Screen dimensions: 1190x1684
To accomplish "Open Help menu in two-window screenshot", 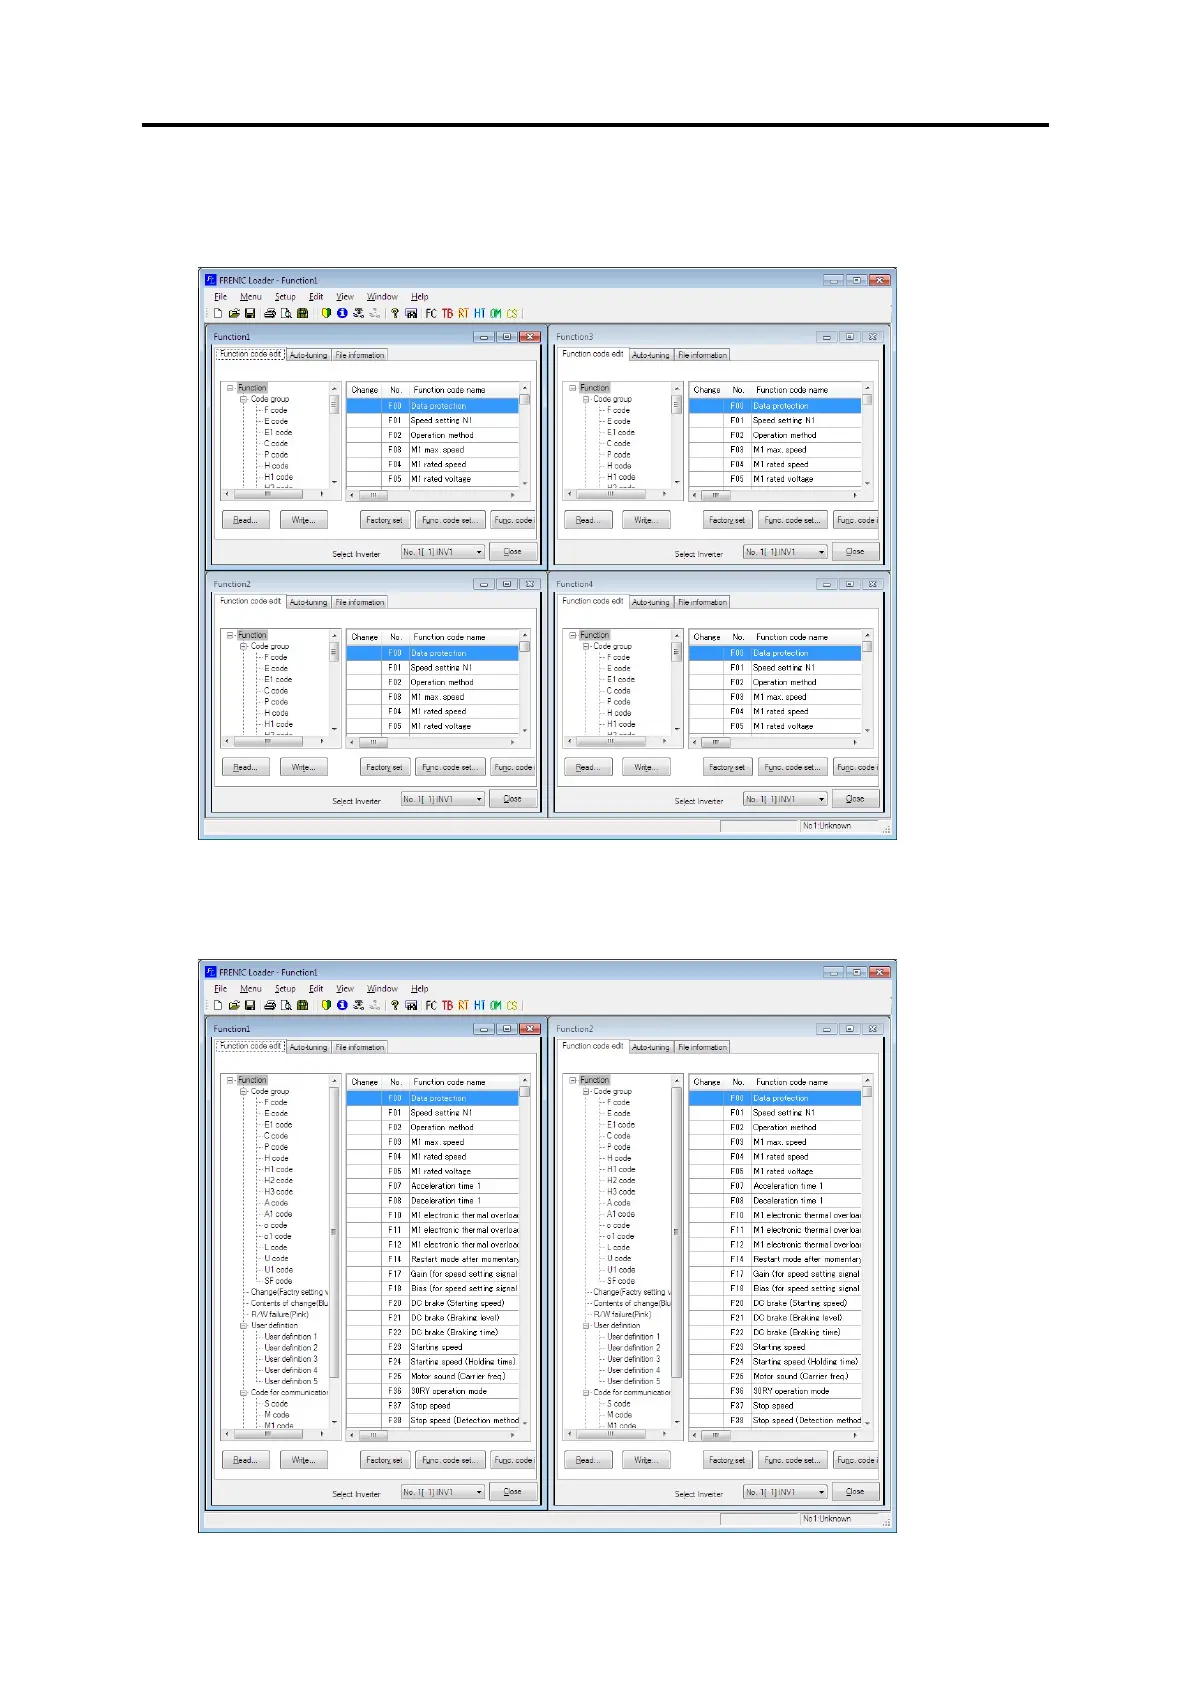I will point(420,989).
